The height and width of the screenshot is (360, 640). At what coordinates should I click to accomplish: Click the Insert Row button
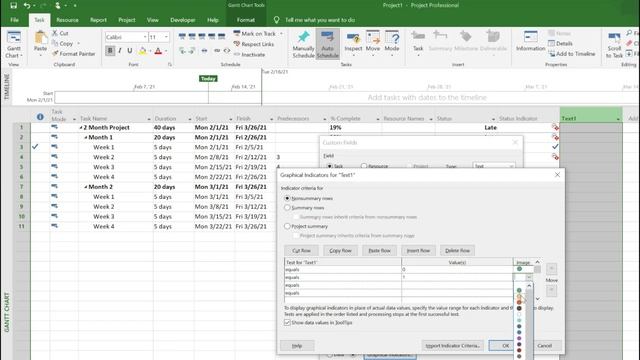pos(418,250)
